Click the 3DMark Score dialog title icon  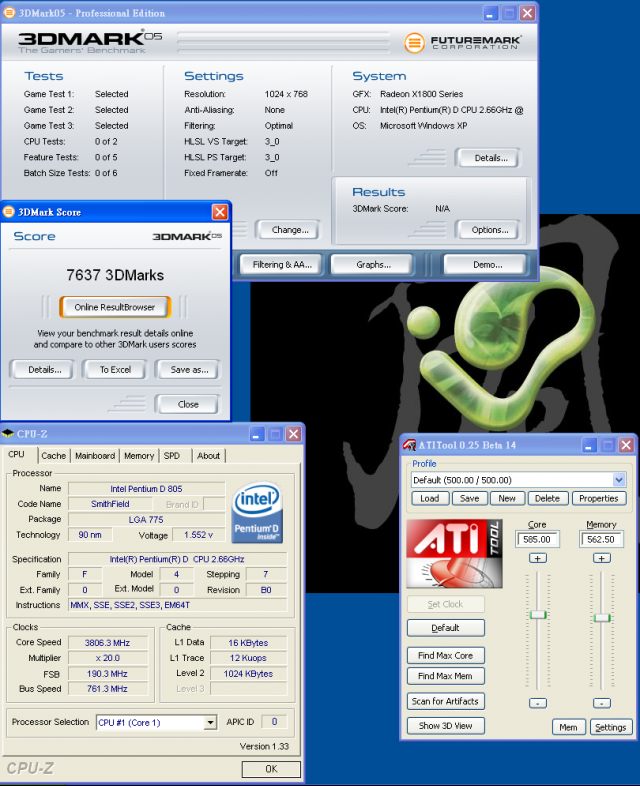(9, 212)
